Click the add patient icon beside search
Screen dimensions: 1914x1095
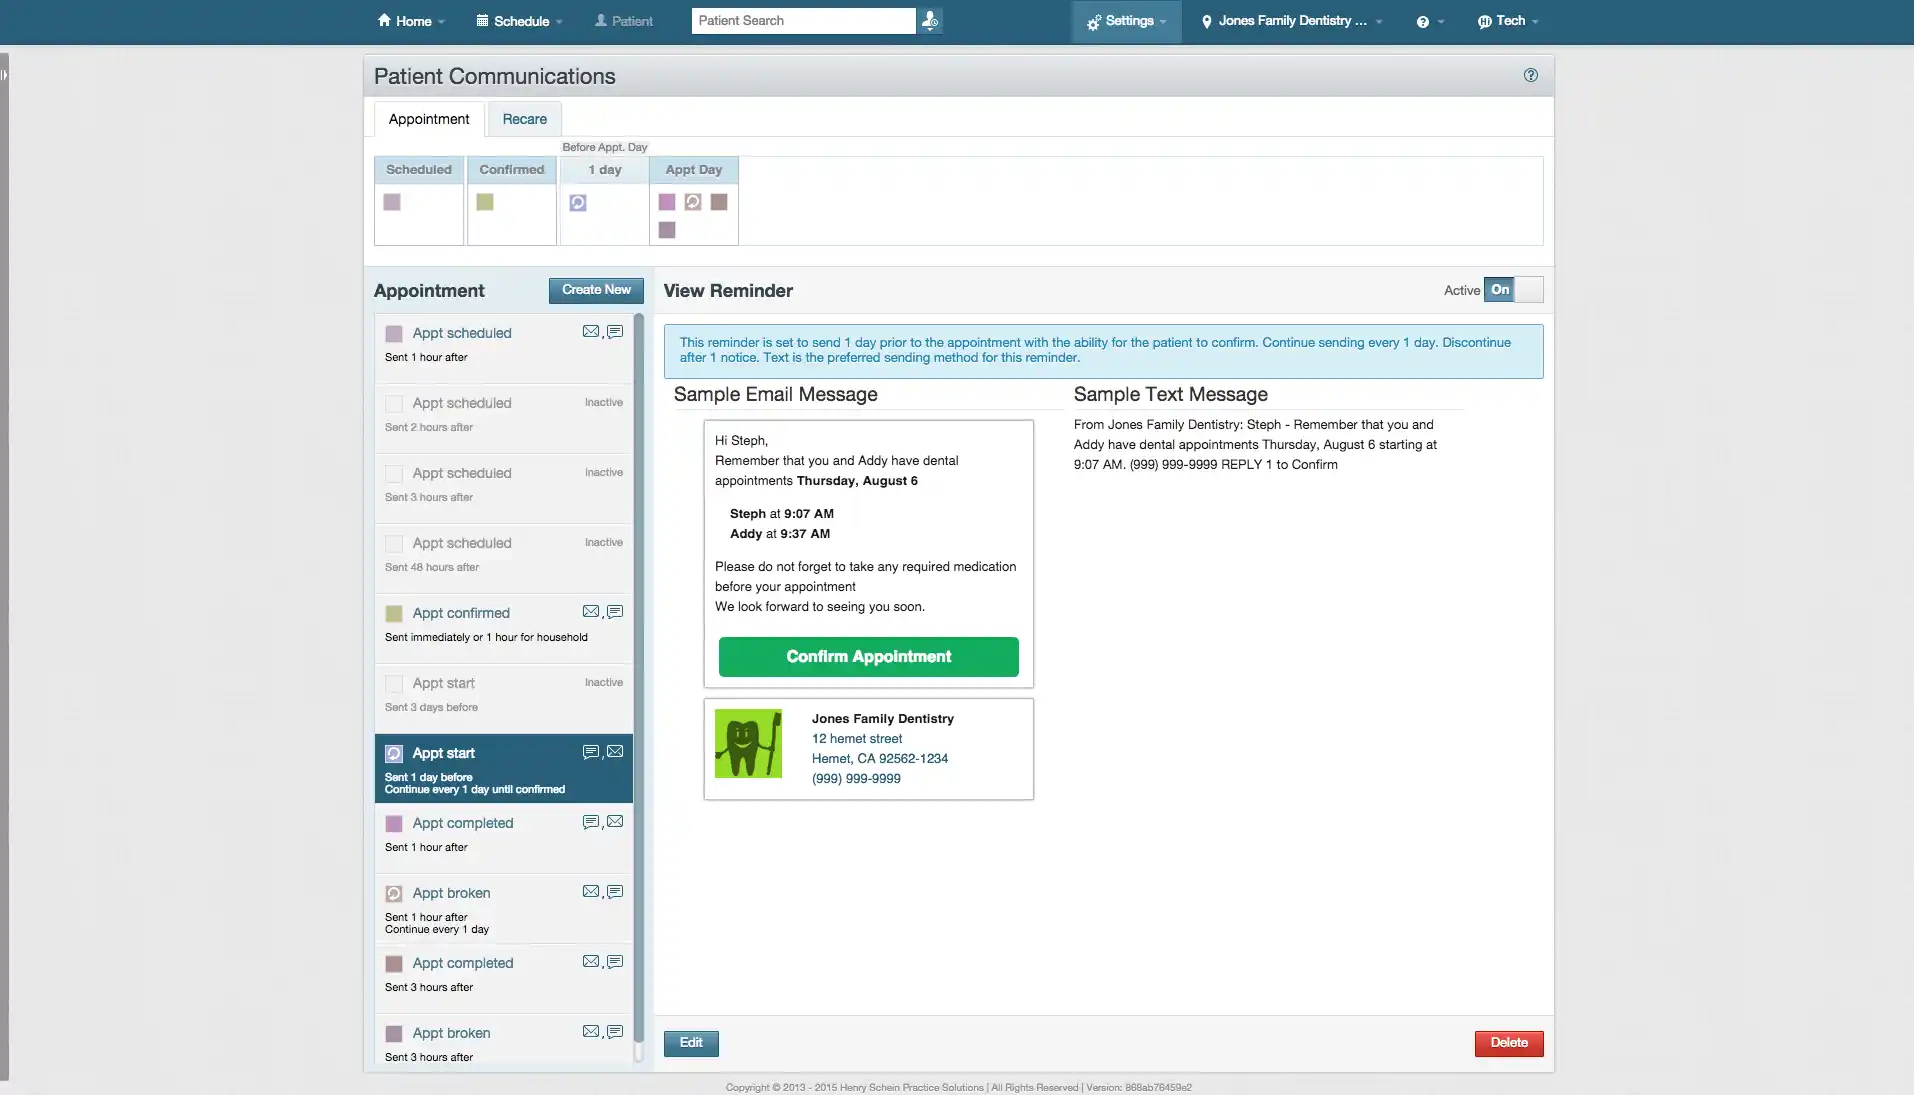point(930,21)
